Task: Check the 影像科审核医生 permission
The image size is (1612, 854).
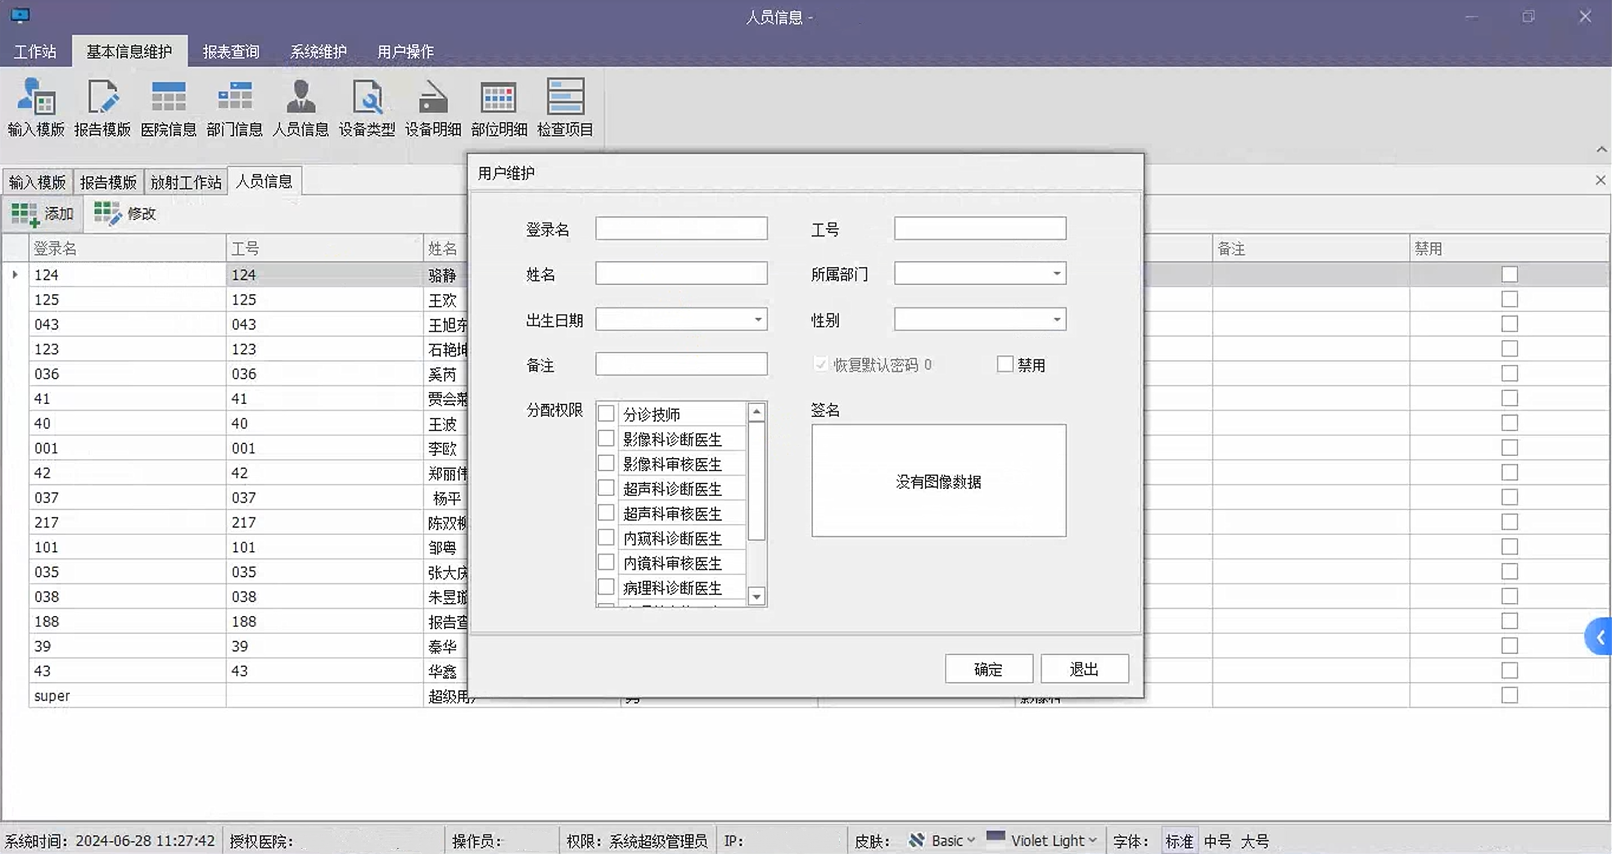Action: (606, 463)
